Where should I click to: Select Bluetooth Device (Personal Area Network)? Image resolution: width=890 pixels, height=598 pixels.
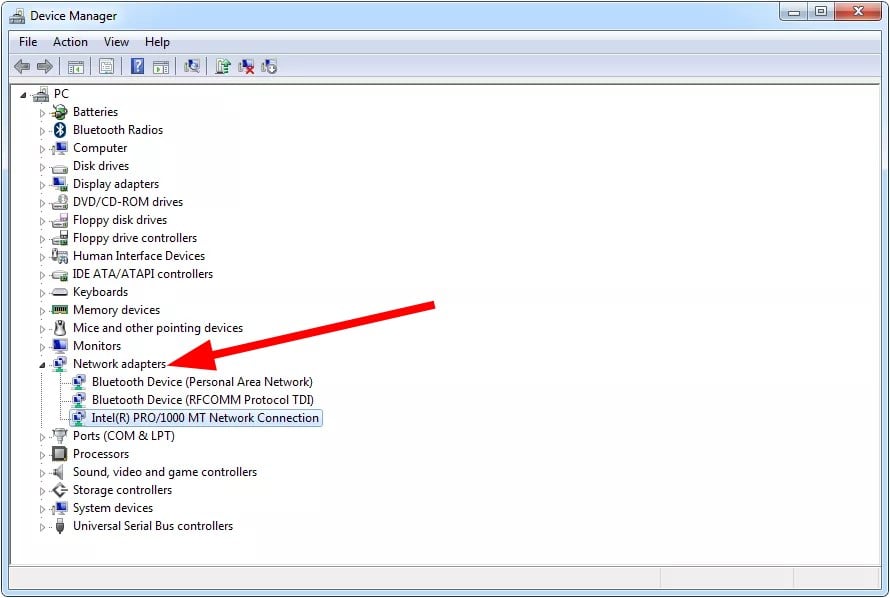202,382
